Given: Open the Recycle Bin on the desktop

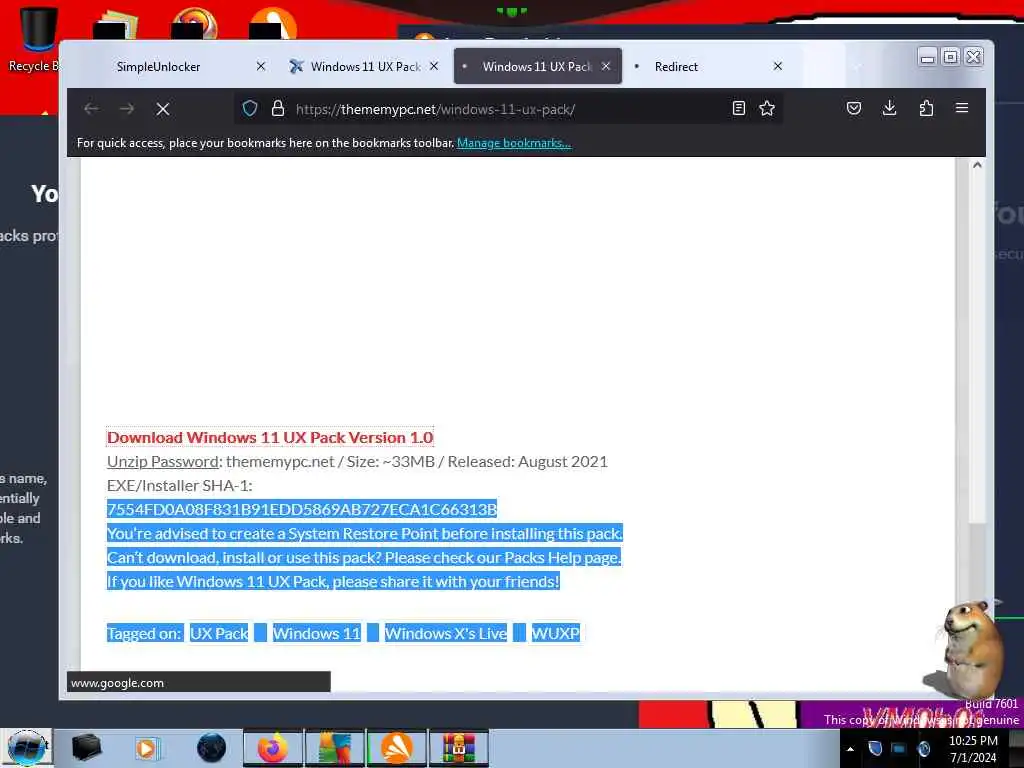Looking at the screenshot, I should pyautogui.click(x=36, y=39).
